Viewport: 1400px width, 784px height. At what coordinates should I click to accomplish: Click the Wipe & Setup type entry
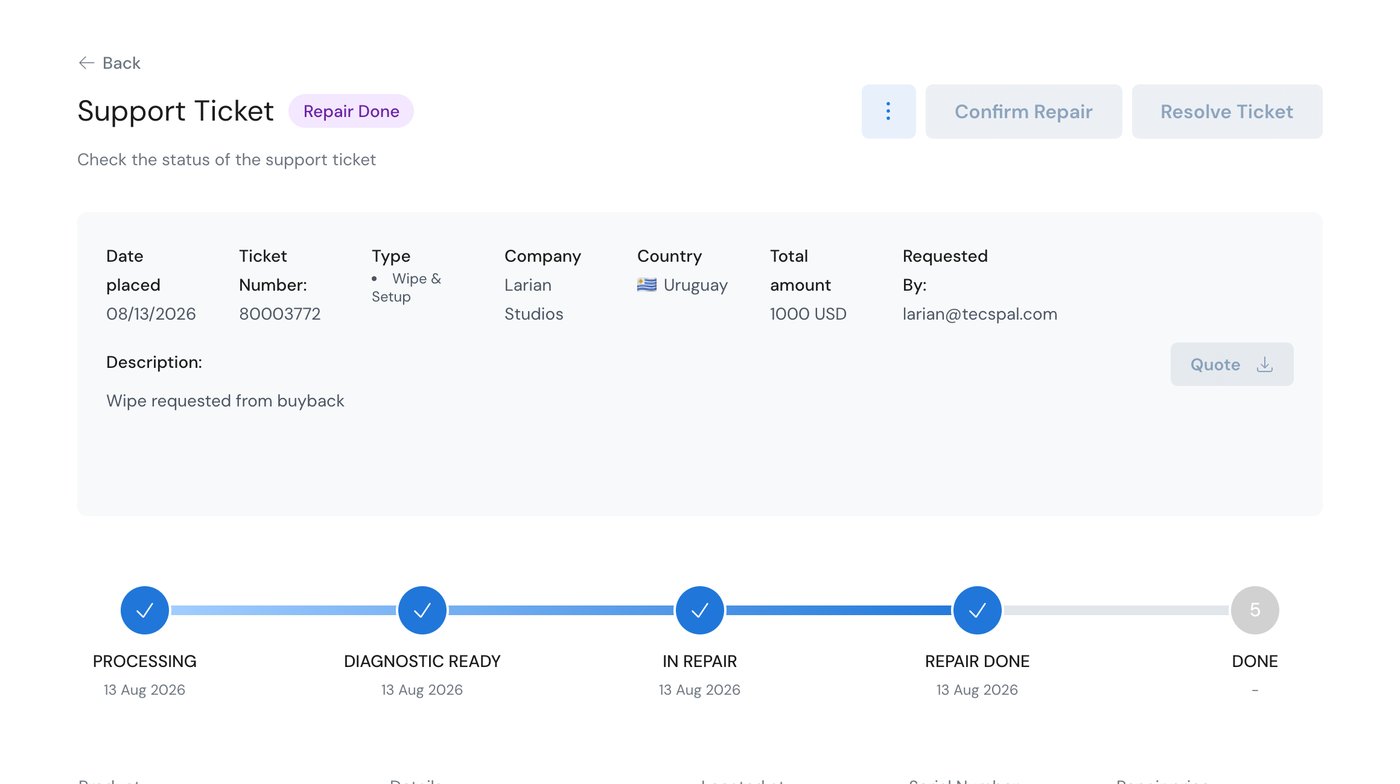pos(407,287)
